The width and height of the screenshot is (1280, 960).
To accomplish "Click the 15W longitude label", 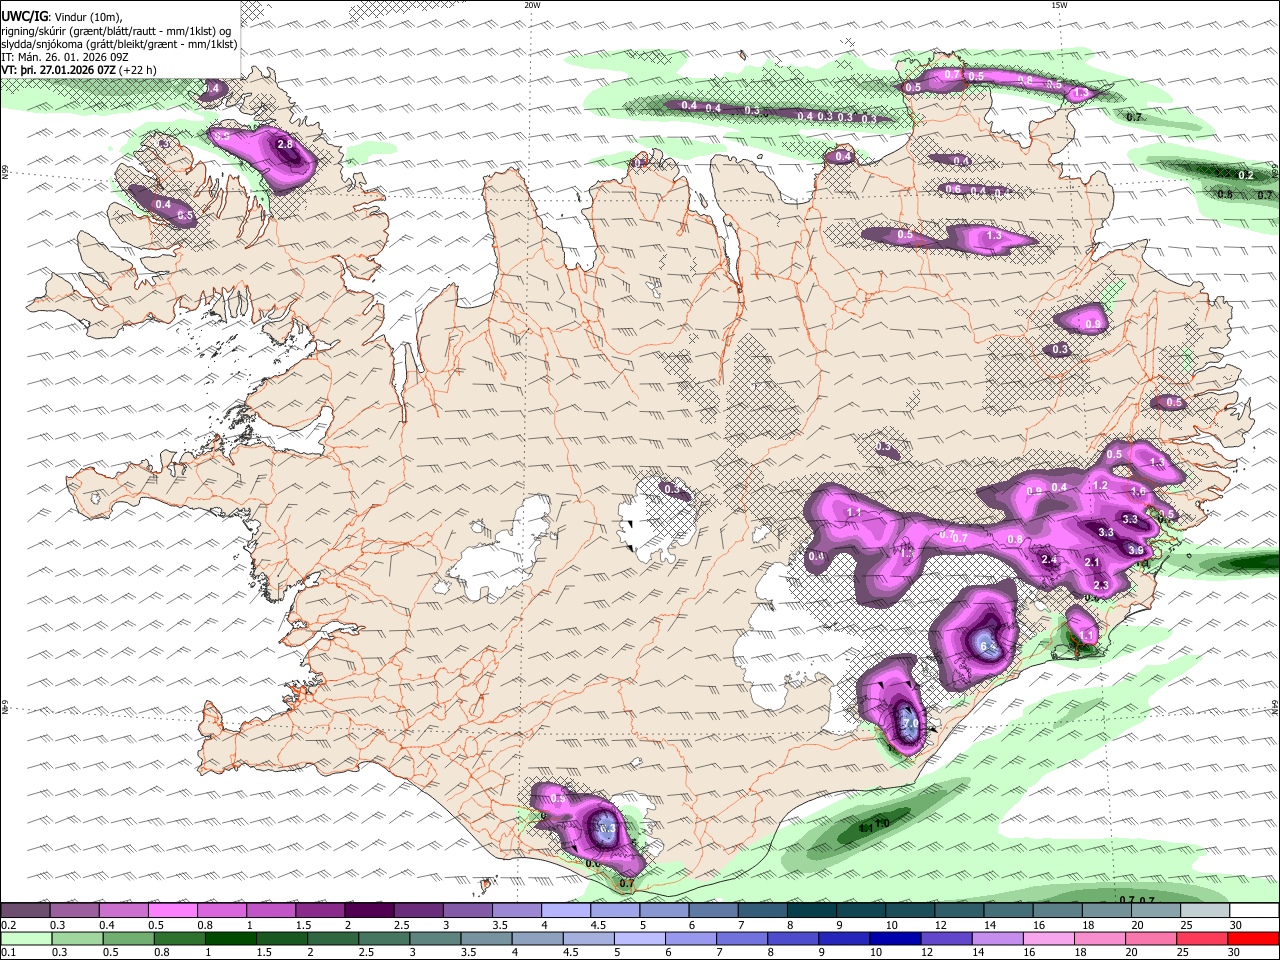I will tap(1059, 5).
